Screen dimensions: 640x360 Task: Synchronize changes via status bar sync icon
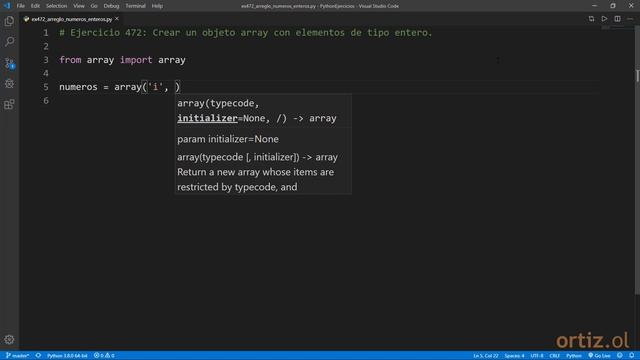[x=38, y=356]
